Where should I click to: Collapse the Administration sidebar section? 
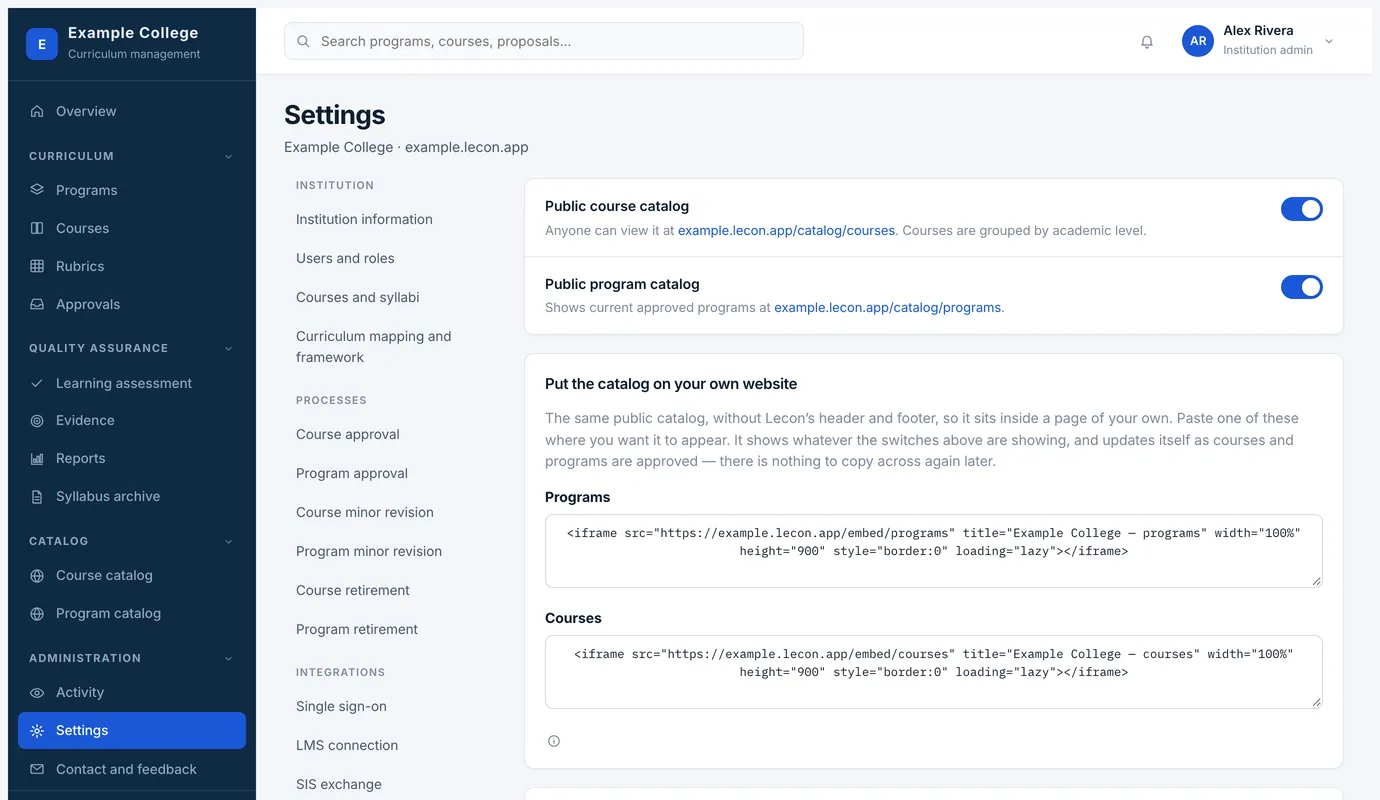[x=228, y=659]
